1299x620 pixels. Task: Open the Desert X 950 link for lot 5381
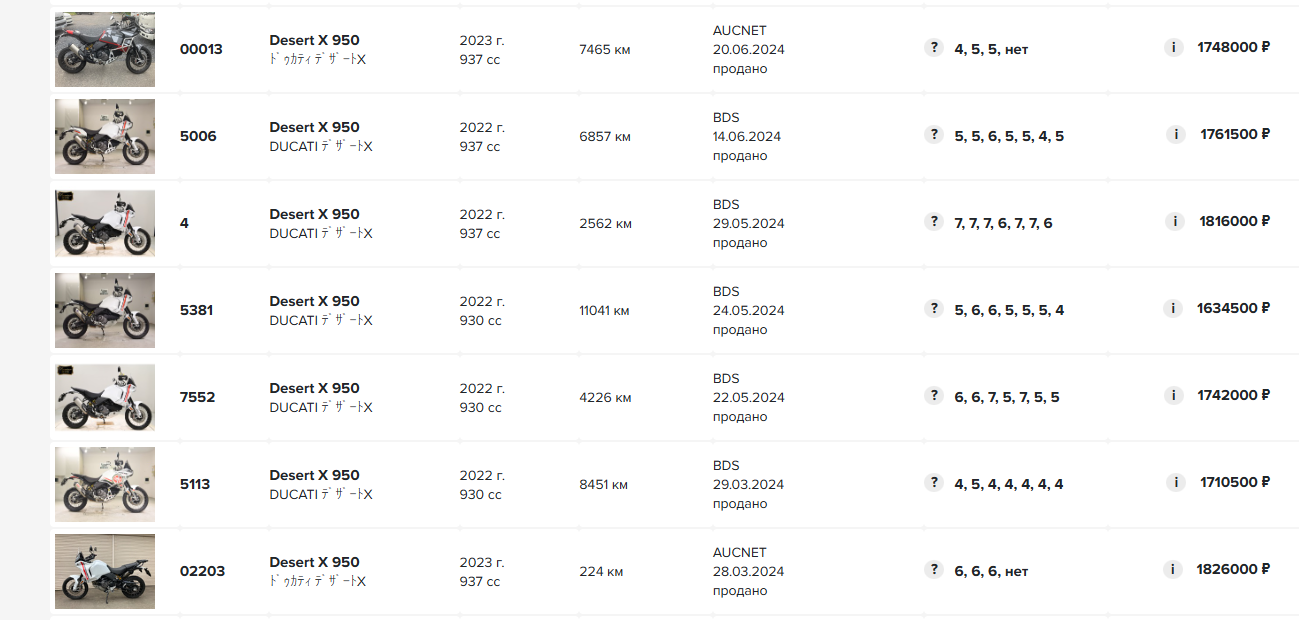314,301
